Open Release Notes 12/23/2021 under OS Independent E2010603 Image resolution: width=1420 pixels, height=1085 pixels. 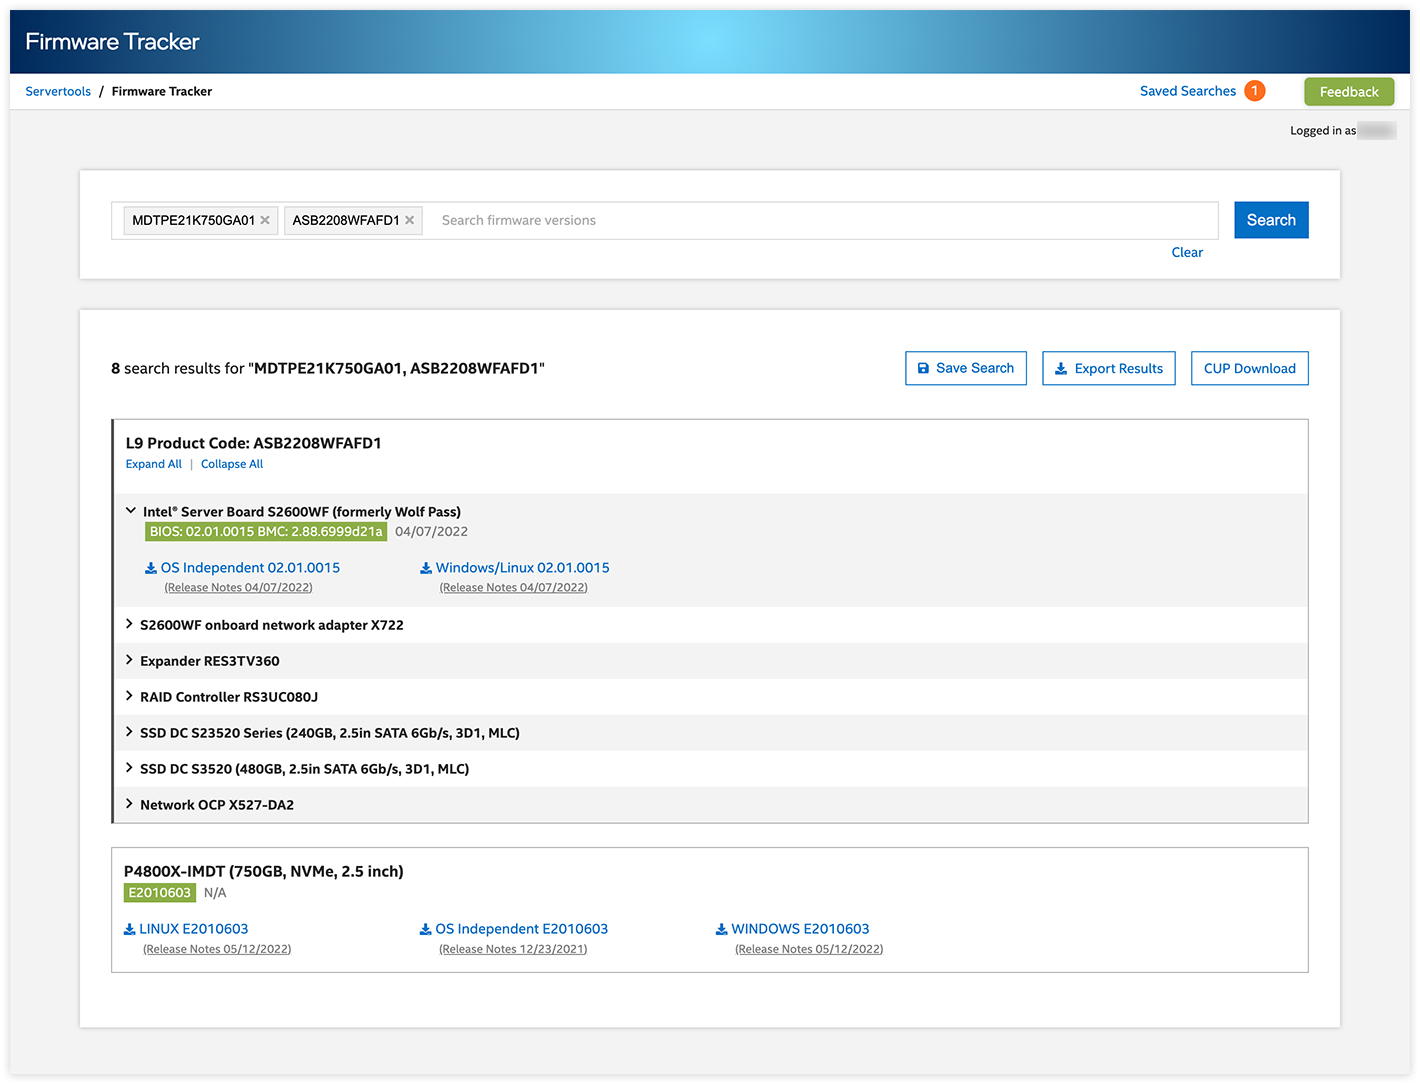[513, 949]
